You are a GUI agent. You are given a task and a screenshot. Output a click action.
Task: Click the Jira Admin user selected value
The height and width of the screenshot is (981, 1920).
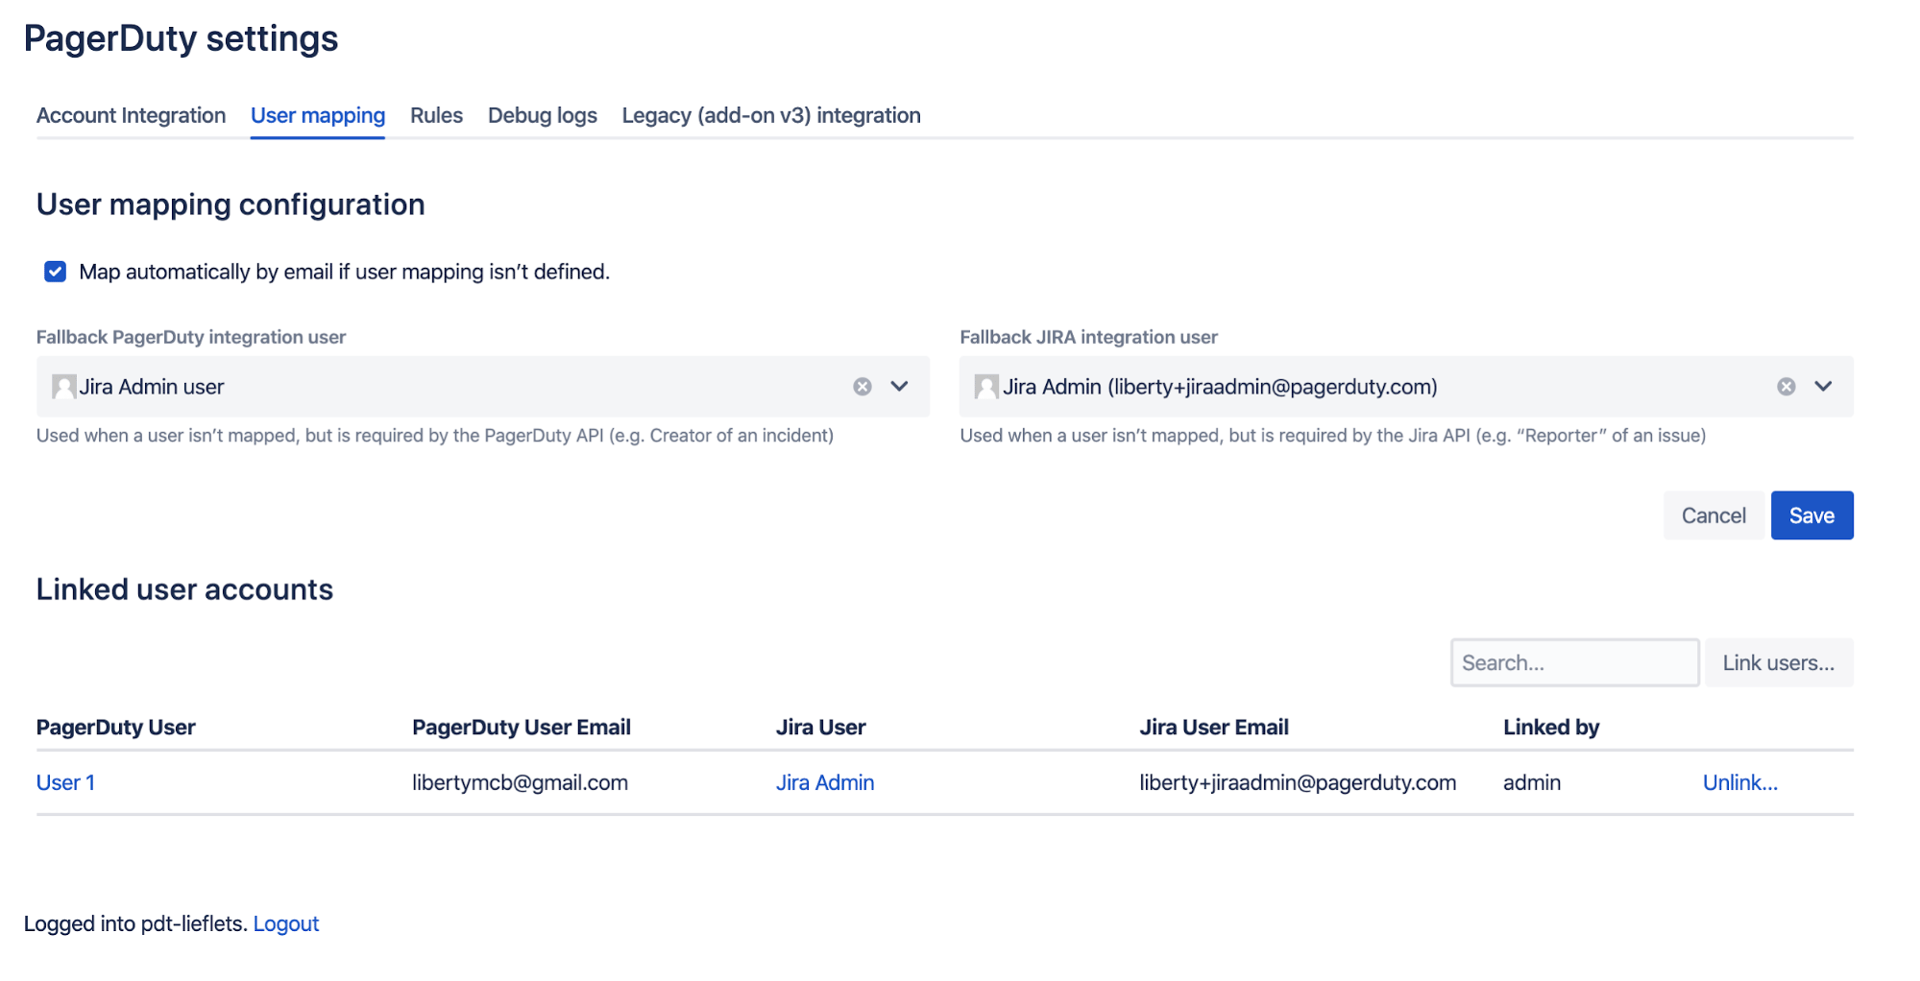click(151, 387)
